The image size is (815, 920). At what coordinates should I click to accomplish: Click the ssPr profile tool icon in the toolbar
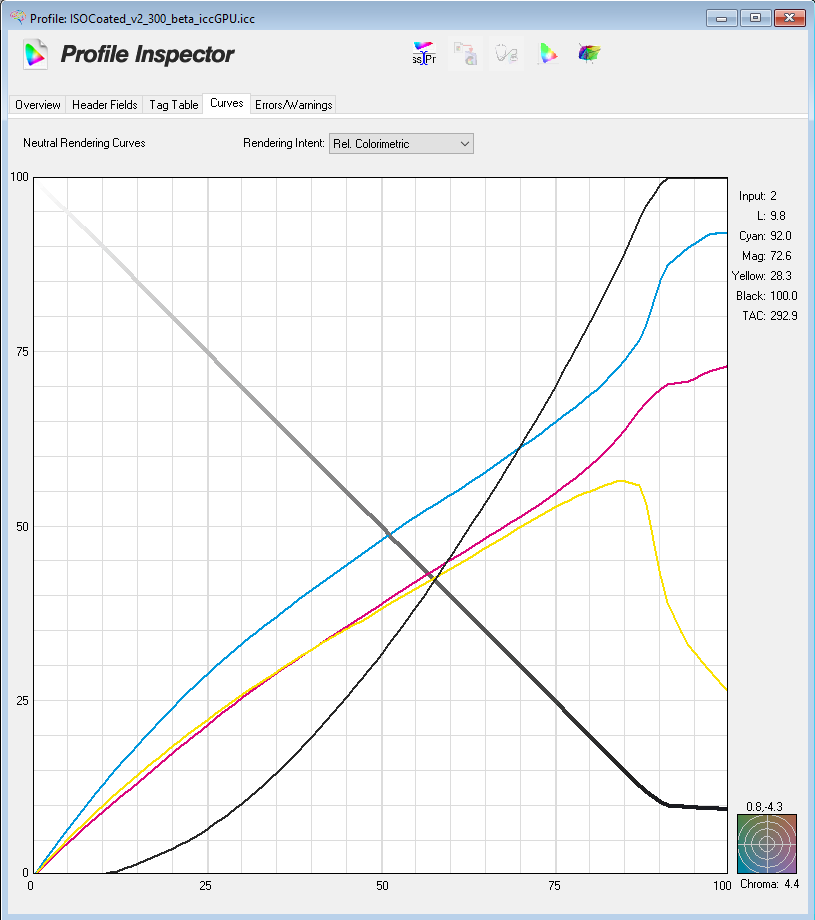click(423, 54)
